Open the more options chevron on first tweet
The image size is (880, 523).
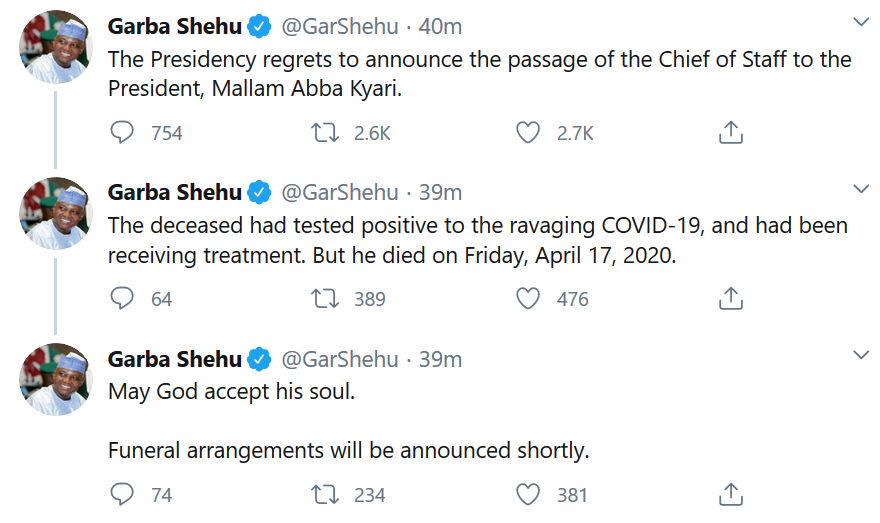860,22
